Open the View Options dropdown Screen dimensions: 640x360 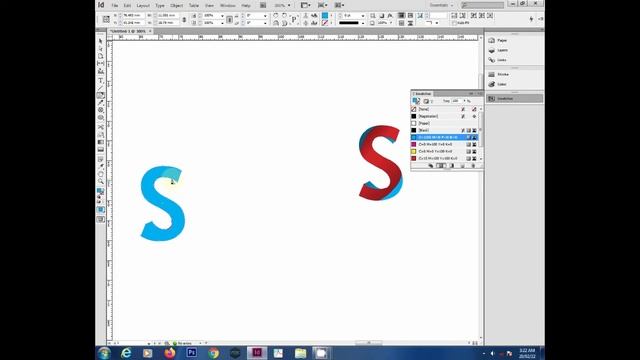click(305, 5)
